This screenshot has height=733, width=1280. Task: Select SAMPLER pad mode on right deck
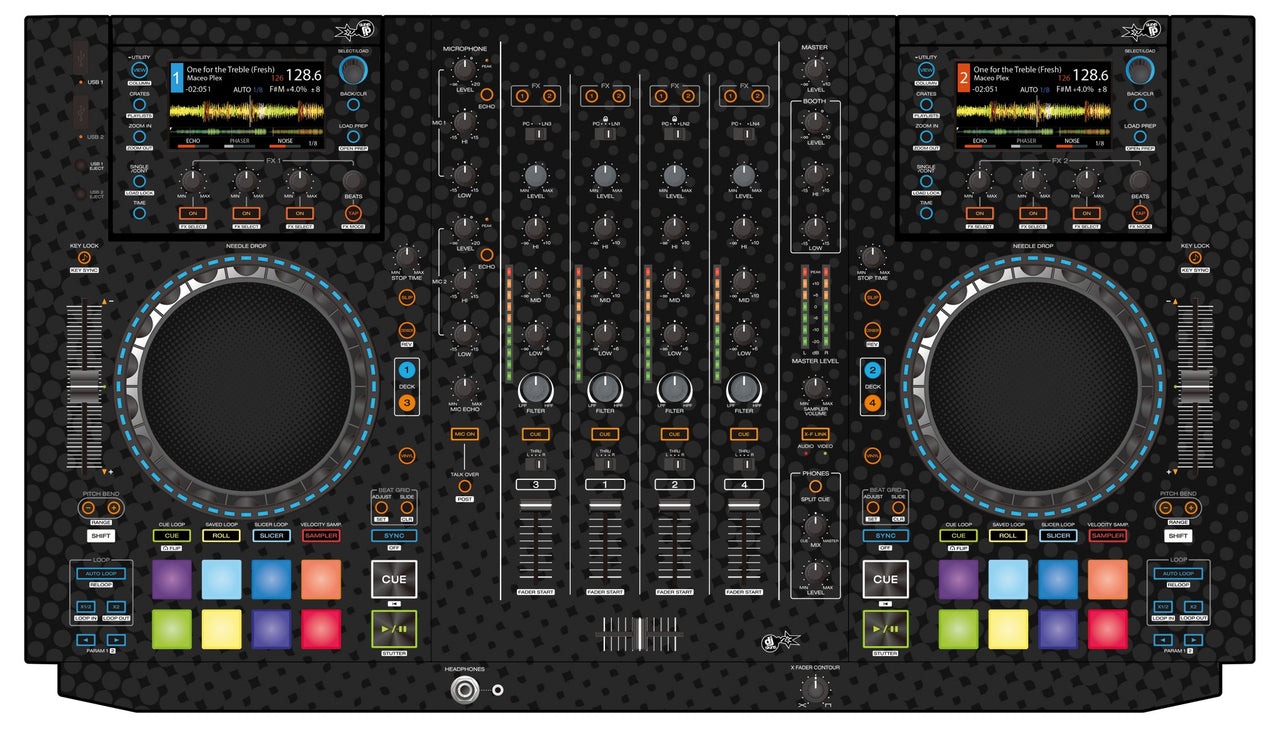(1108, 535)
